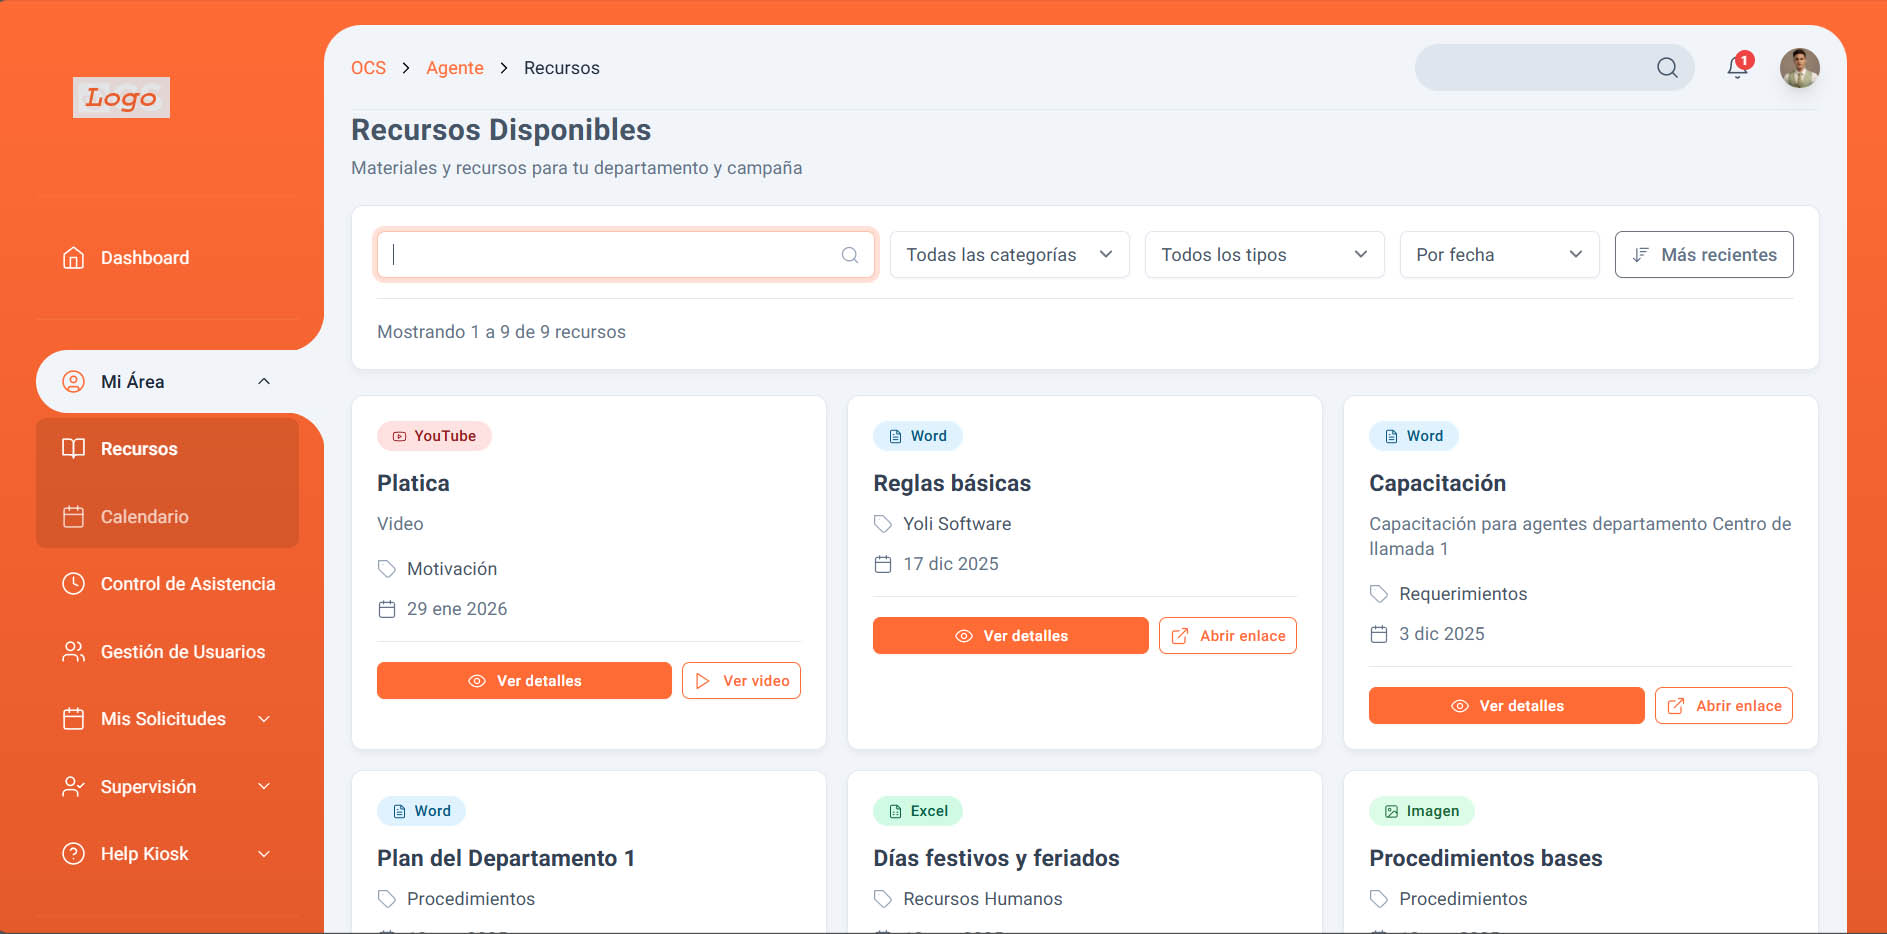This screenshot has height=934, width=1887.
Task: Open the Todos los tipos dropdown
Action: point(1263,254)
